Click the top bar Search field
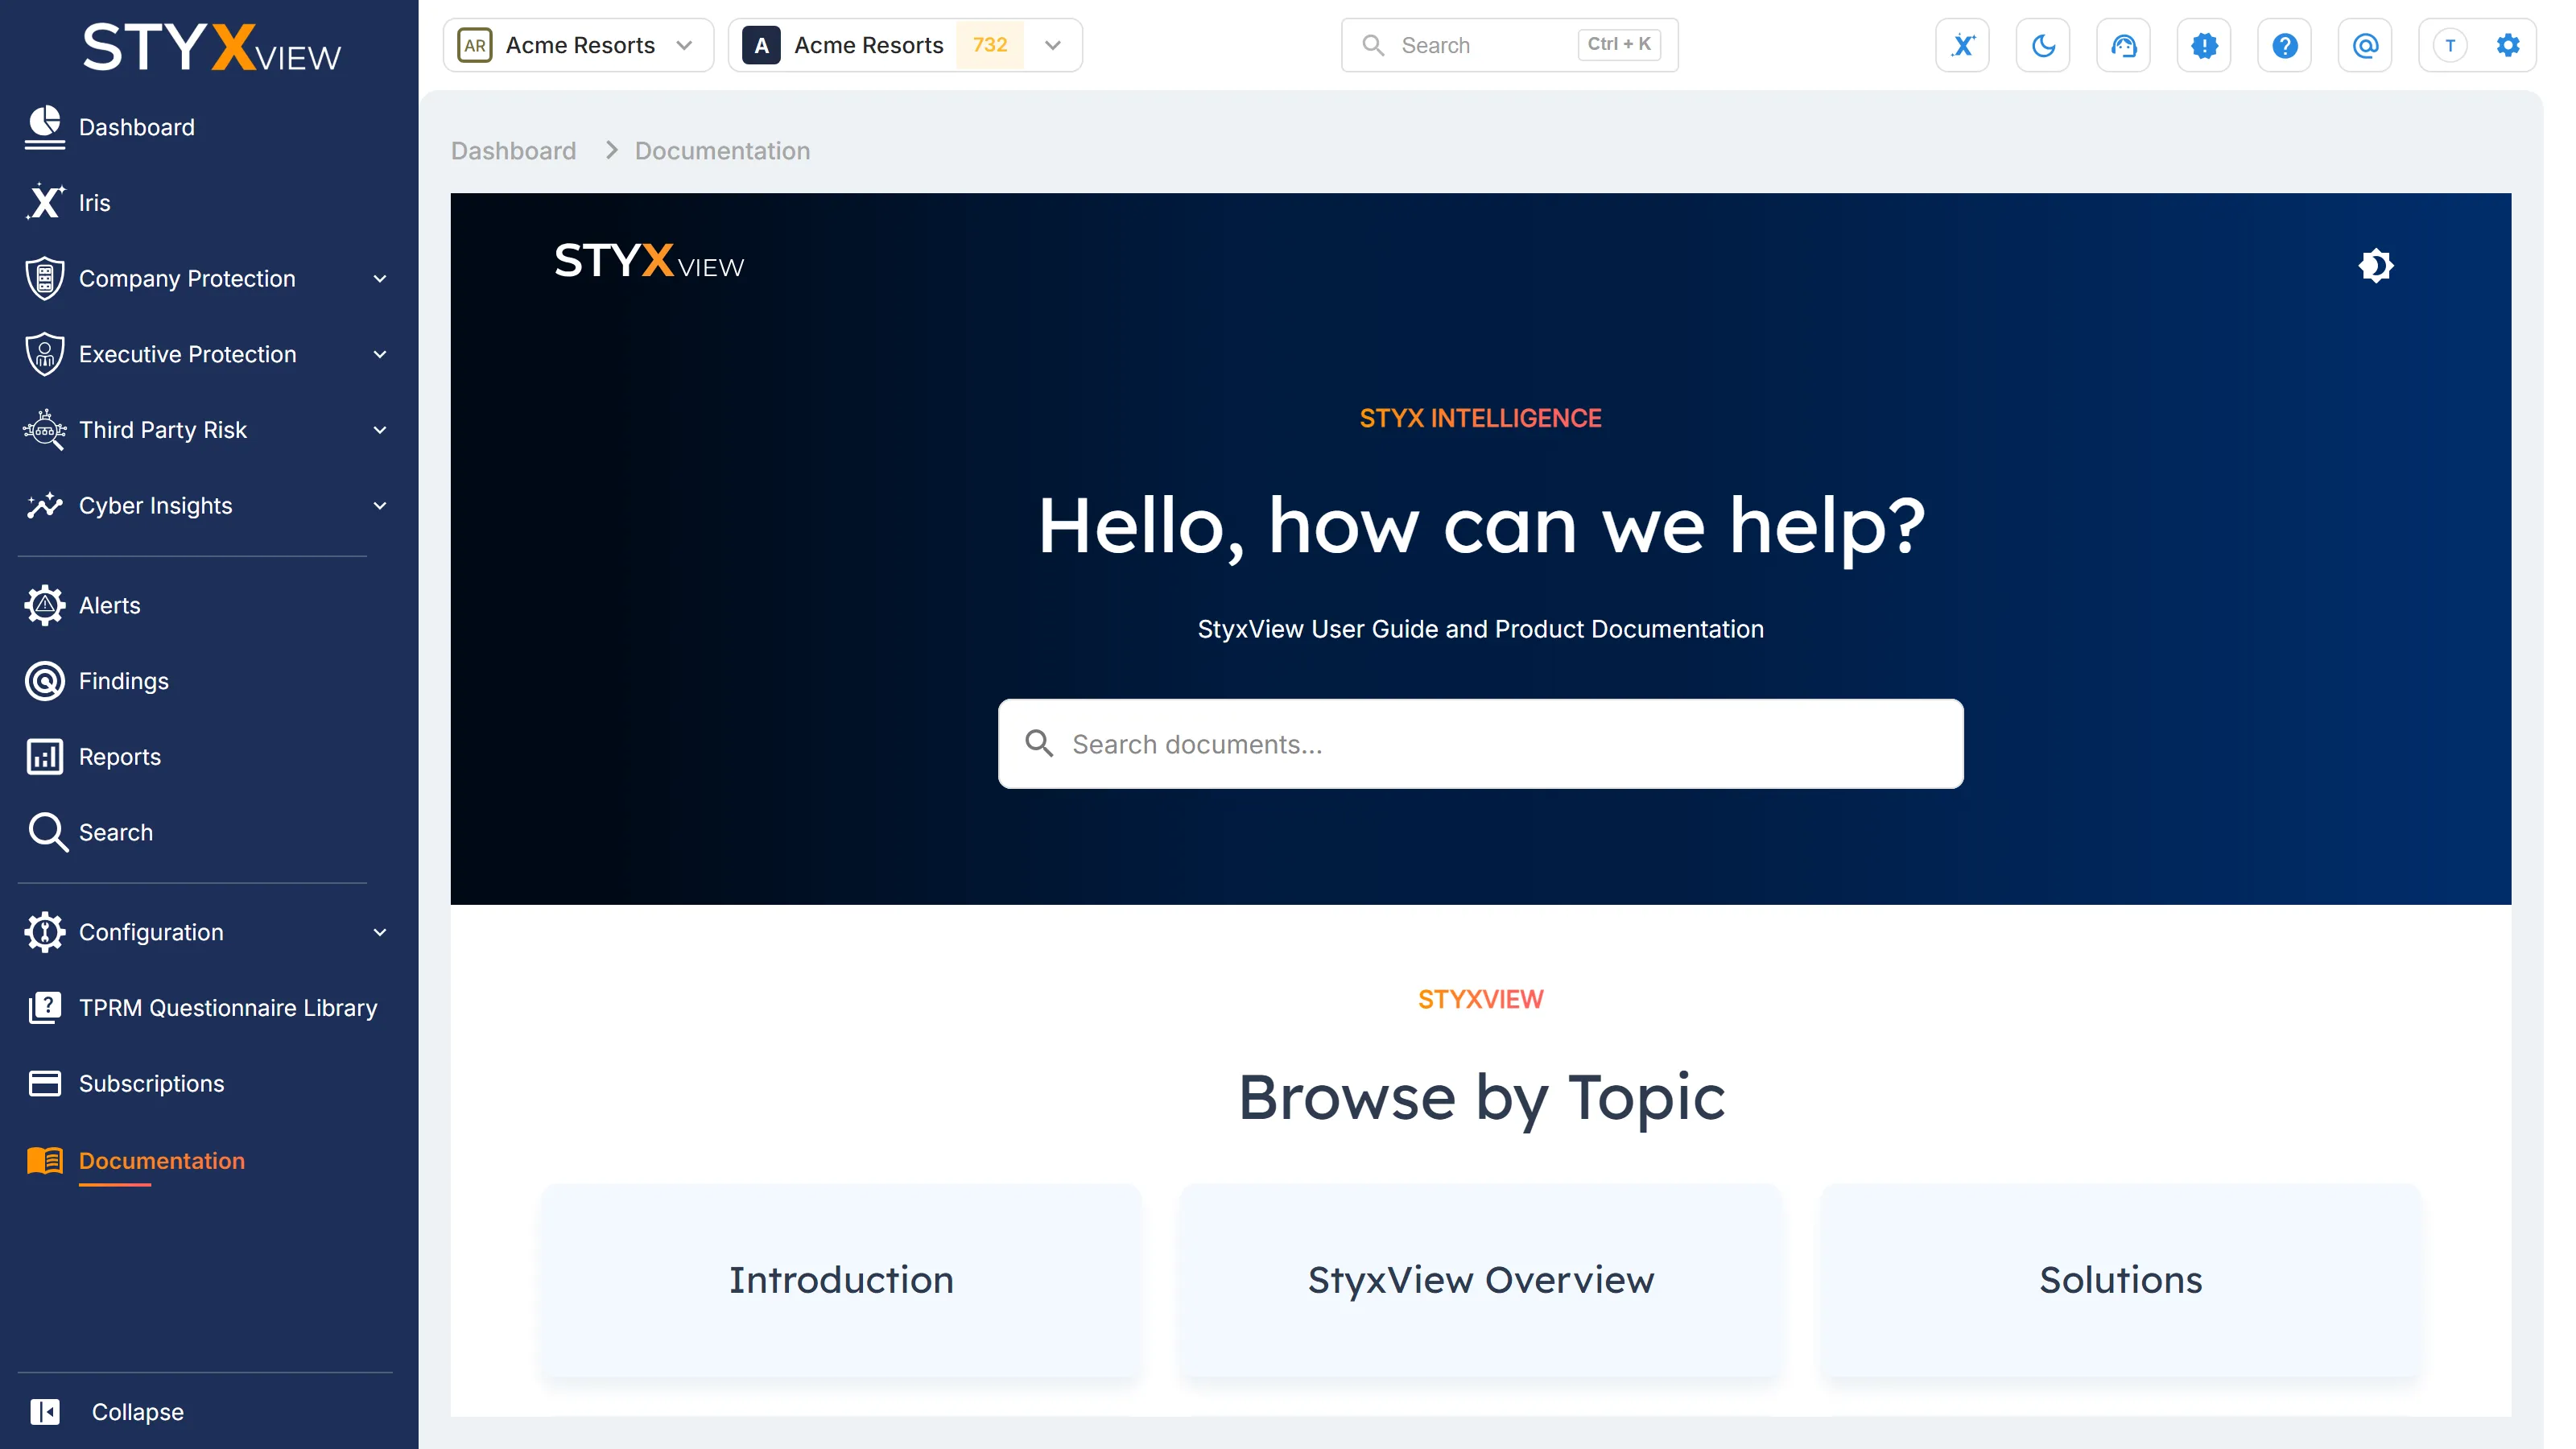This screenshot has height=1449, width=2576. coord(1509,45)
